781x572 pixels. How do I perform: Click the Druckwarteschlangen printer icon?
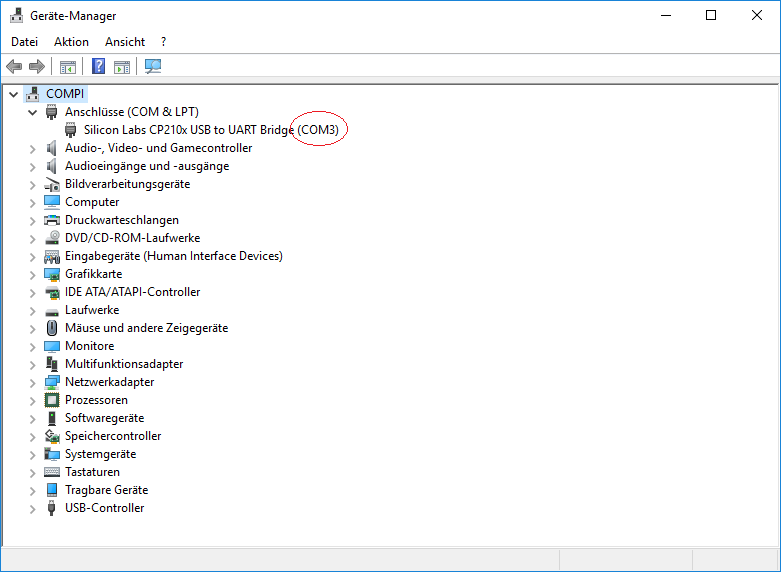(x=52, y=220)
